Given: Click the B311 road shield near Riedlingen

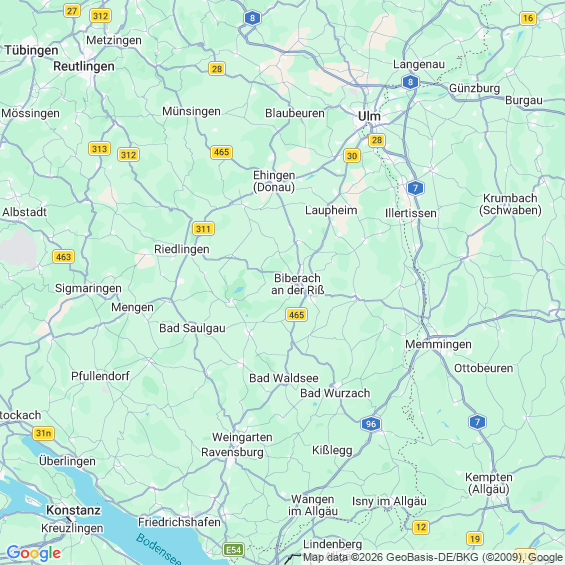Looking at the screenshot, I should pyautogui.click(x=203, y=228).
